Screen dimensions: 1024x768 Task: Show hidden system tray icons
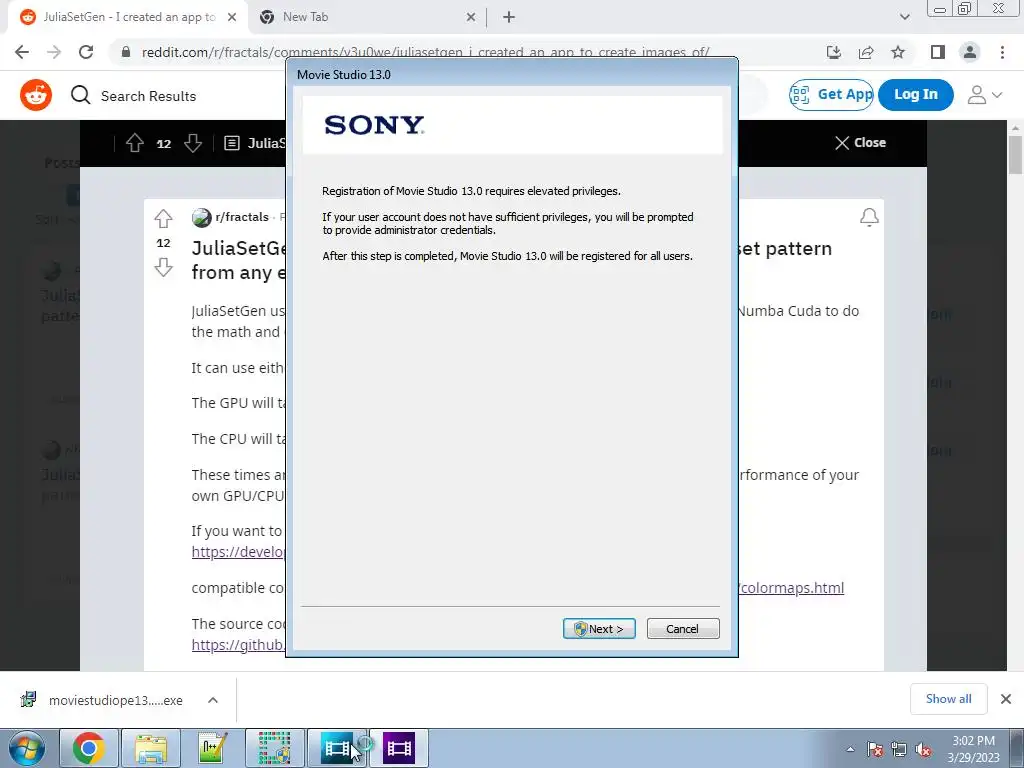[x=850, y=749]
